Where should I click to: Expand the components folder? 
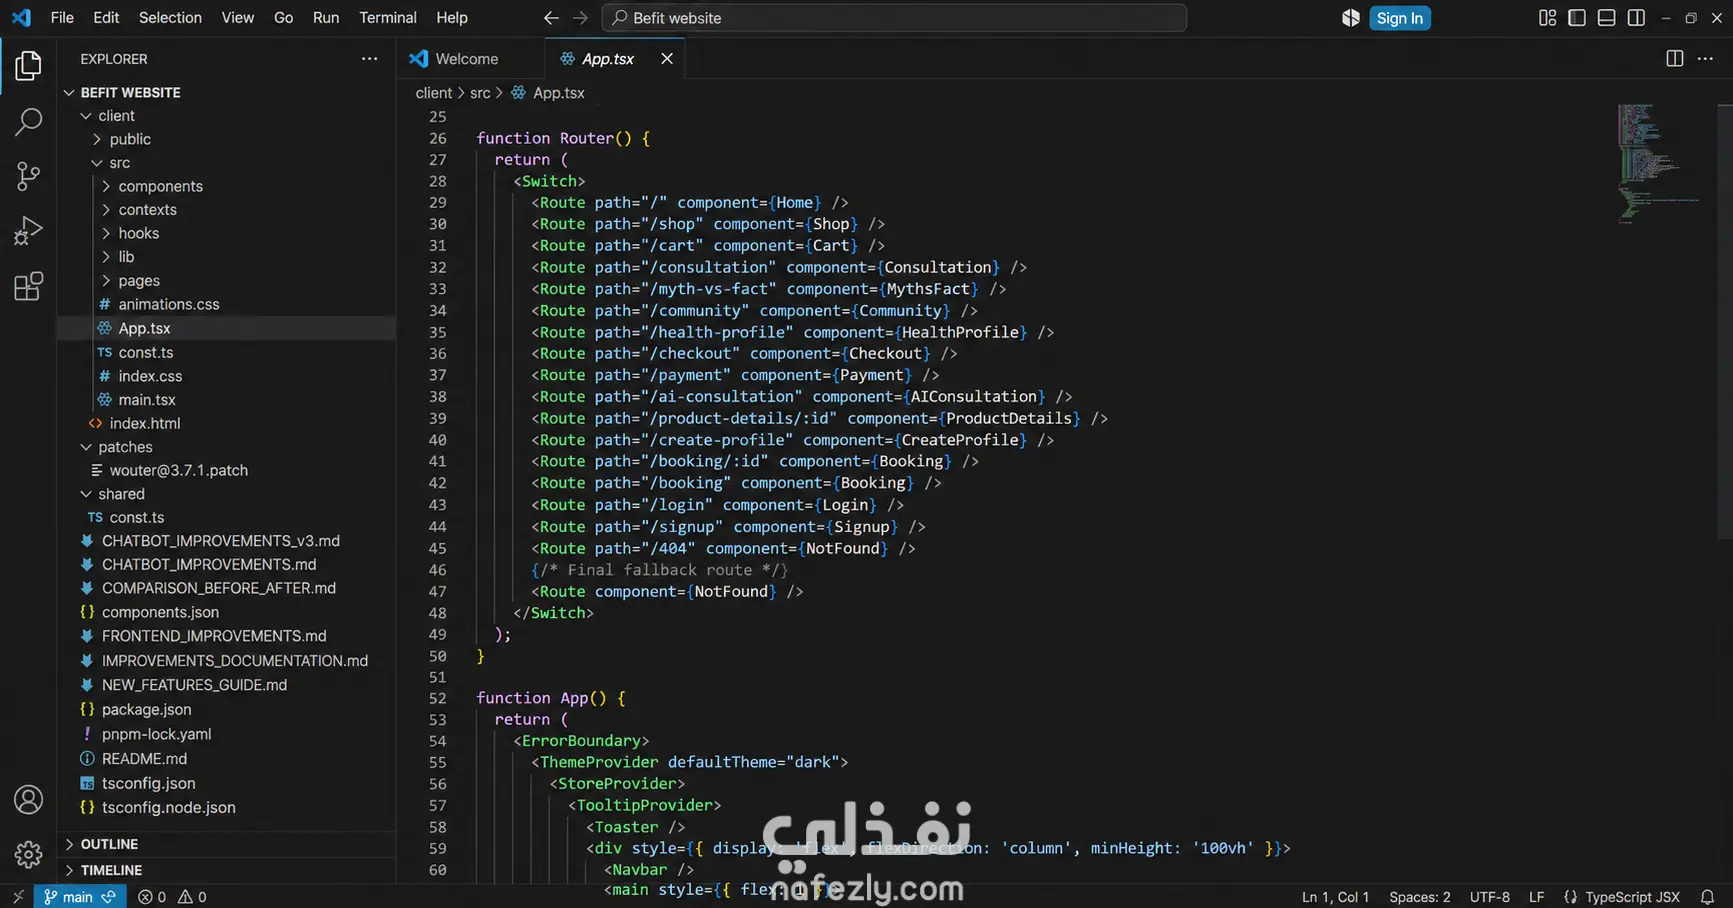160,186
